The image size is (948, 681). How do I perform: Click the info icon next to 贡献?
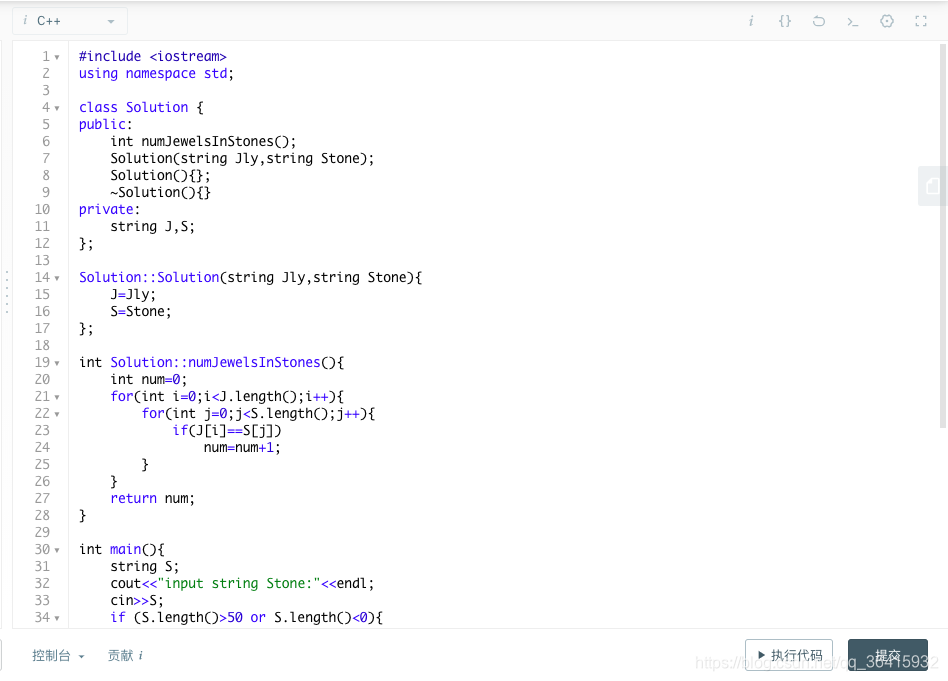[x=141, y=656]
